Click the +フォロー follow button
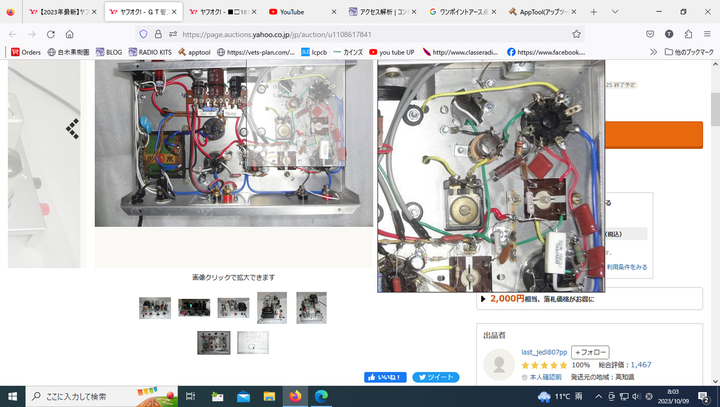Viewport: 720px width, 407px height. pyautogui.click(x=590, y=352)
